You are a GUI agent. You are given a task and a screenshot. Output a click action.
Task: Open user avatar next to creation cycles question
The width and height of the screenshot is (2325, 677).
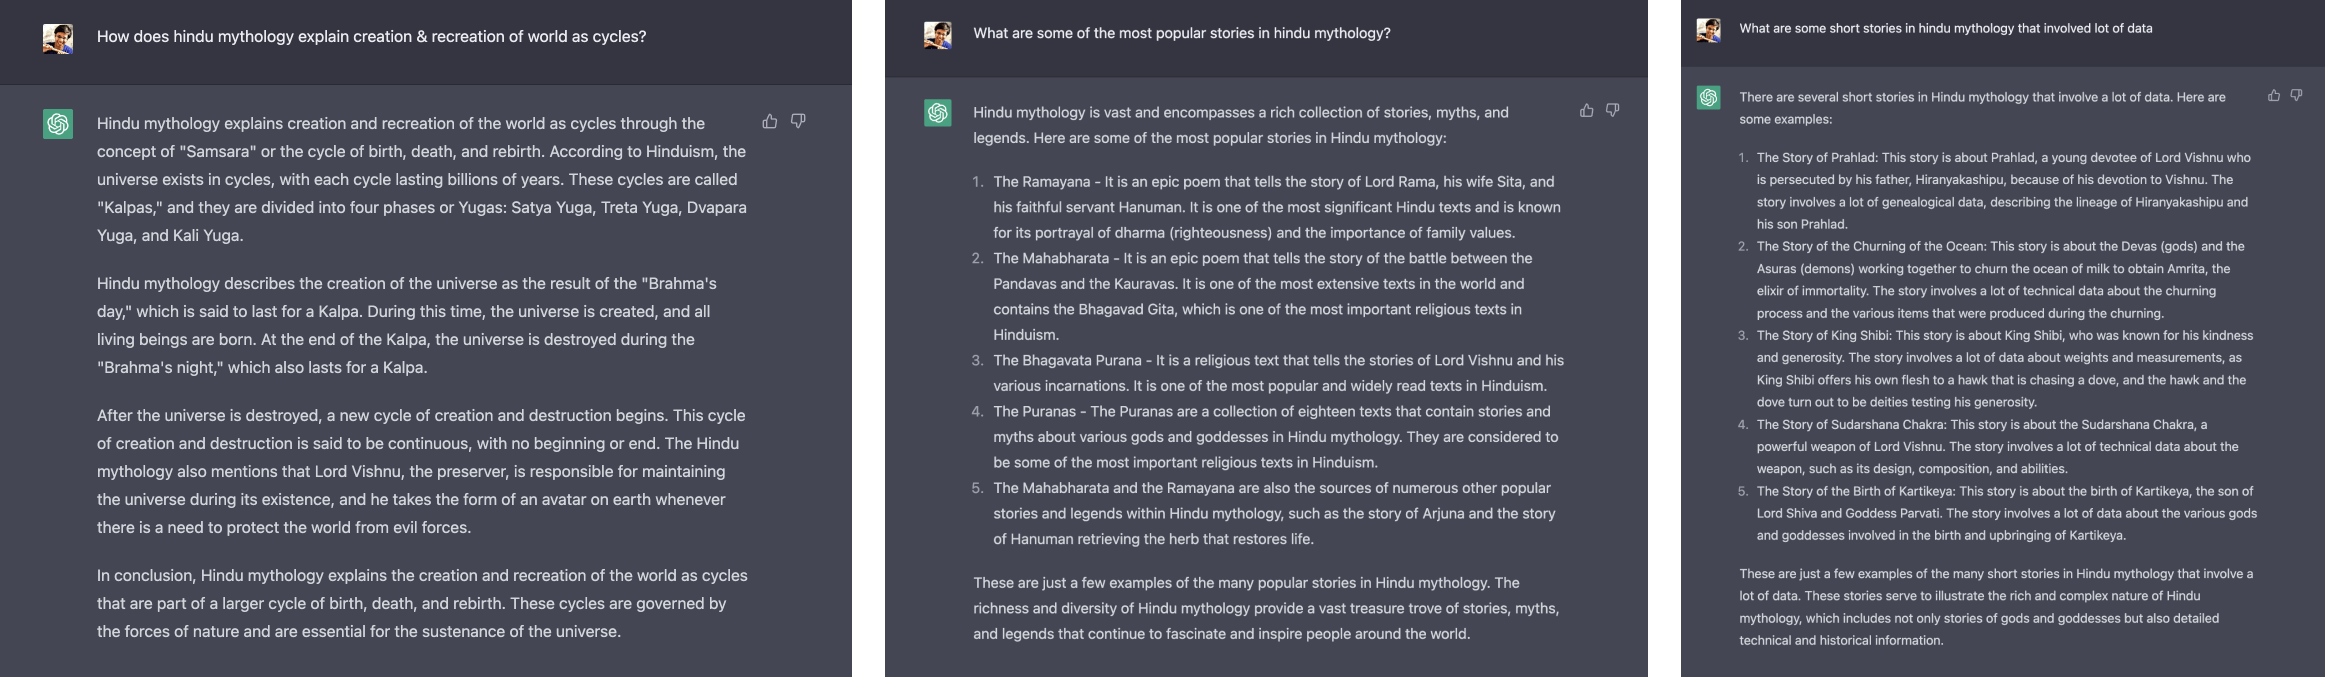[58, 38]
